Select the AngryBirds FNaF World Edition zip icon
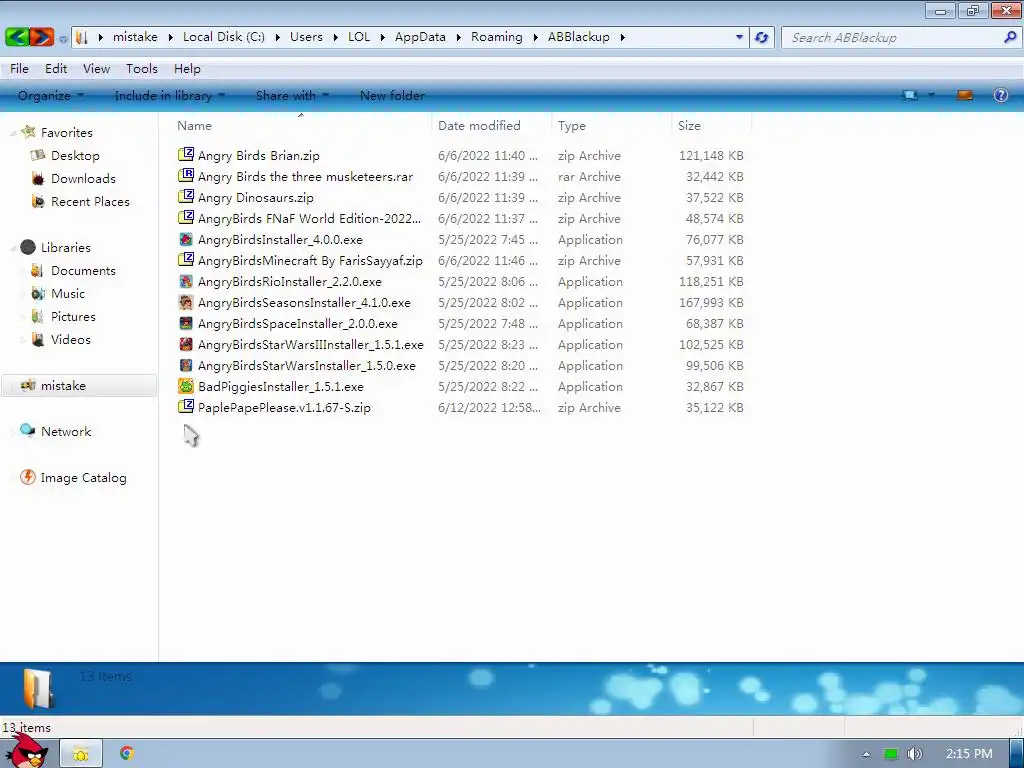 tap(186, 217)
